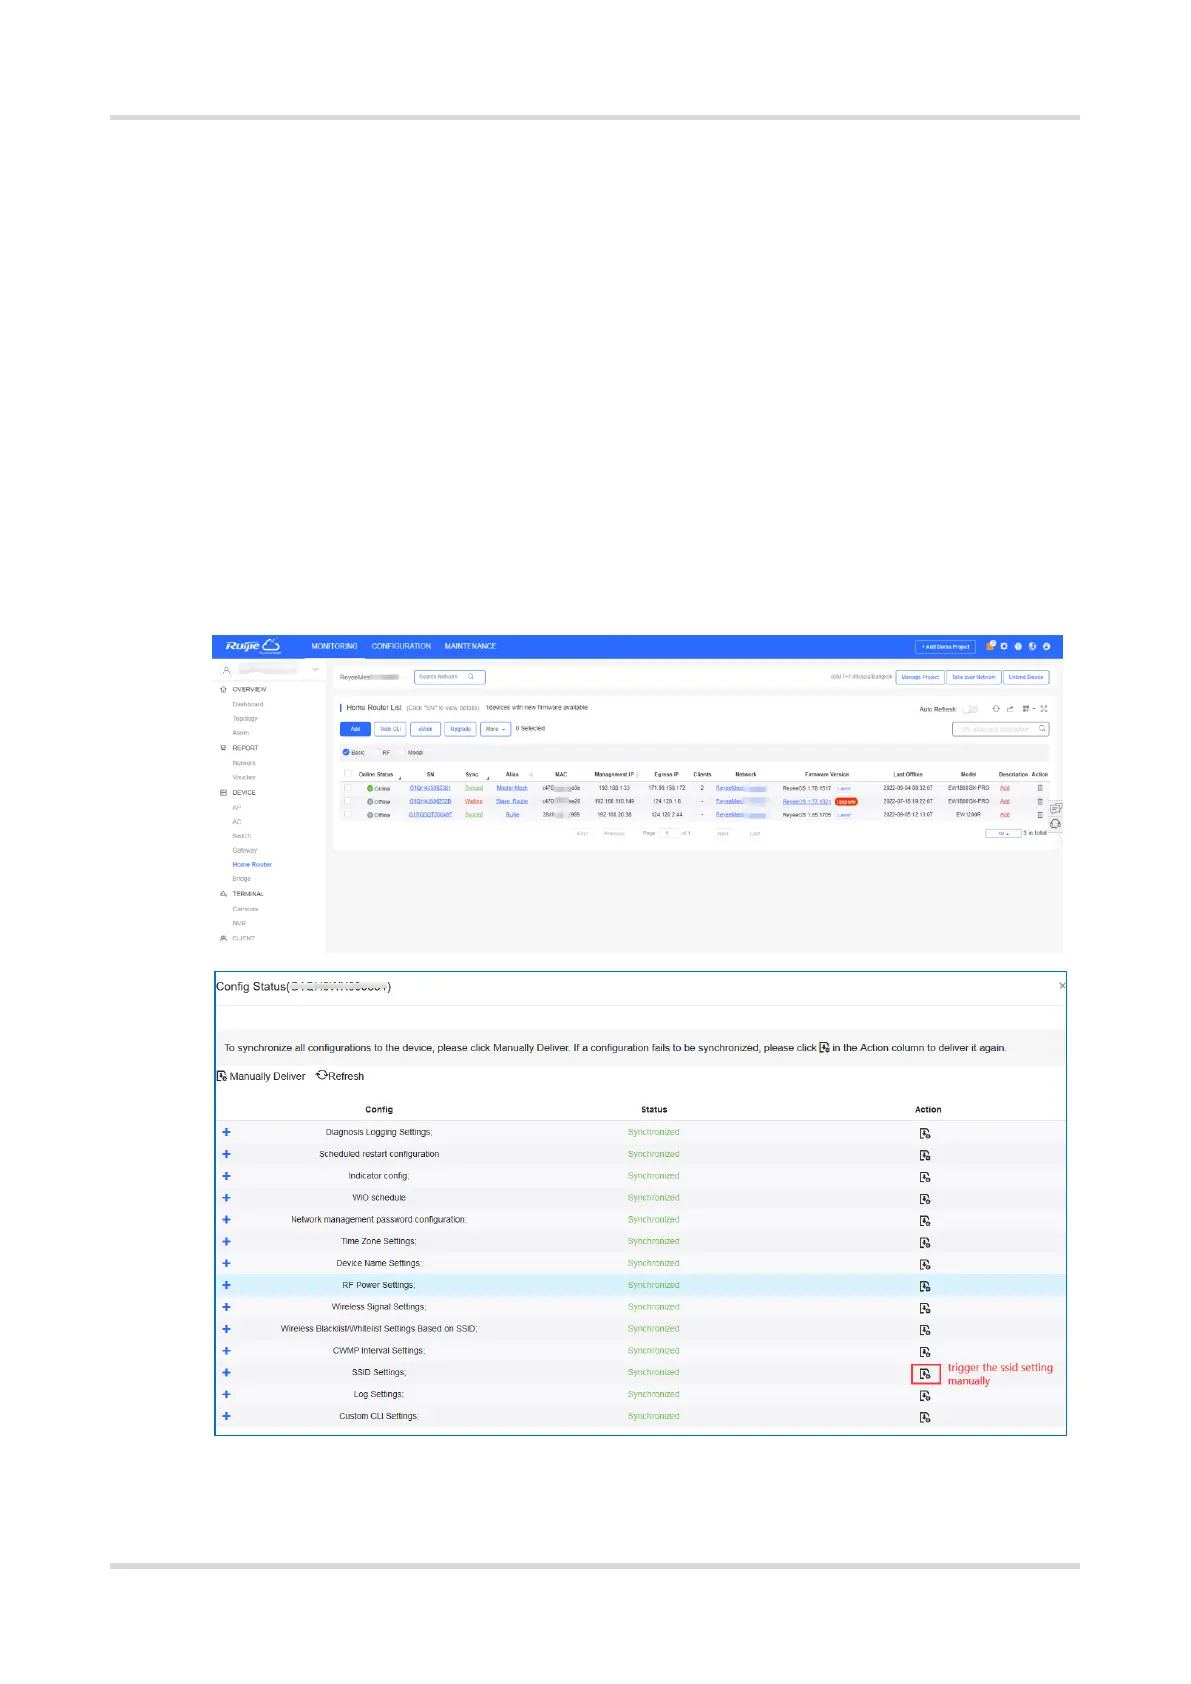The image size is (1191, 1684).
Task: Toggle the Auto Refresh switch
Action: [x=969, y=709]
